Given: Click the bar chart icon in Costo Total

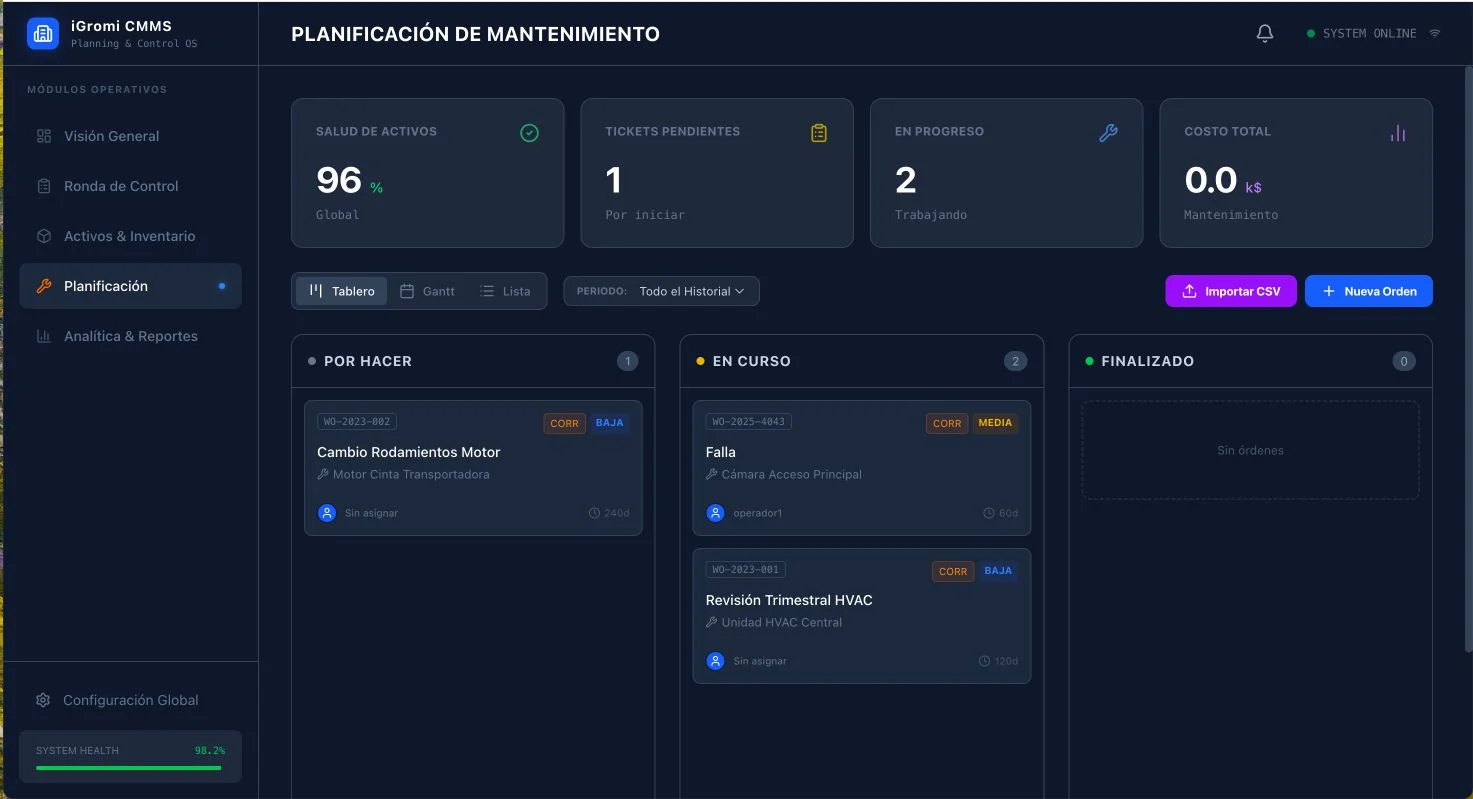Looking at the screenshot, I should tap(1397, 133).
